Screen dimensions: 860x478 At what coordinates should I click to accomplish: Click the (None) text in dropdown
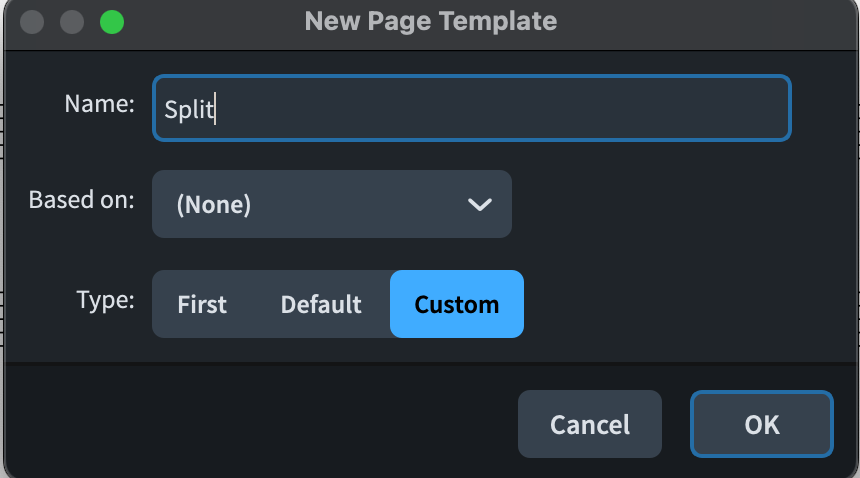click(x=213, y=205)
